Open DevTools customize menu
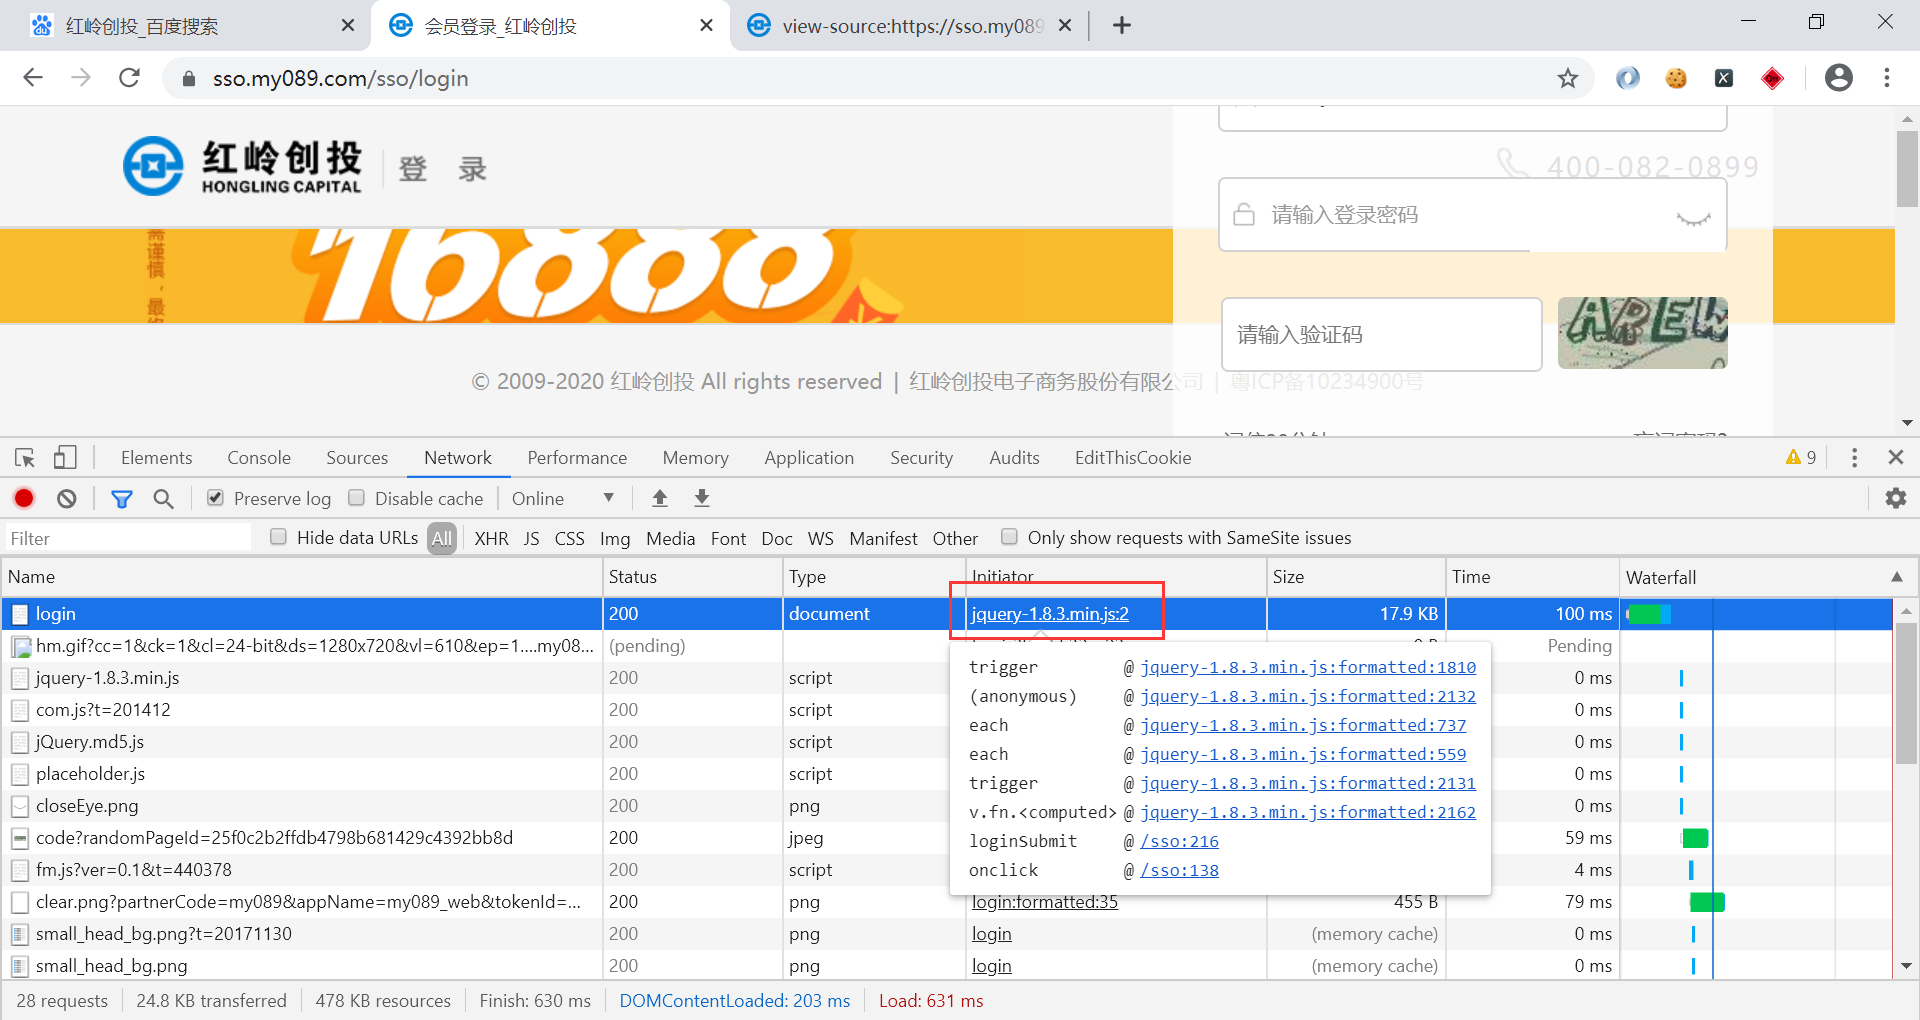This screenshot has height=1020, width=1920. [x=1854, y=458]
